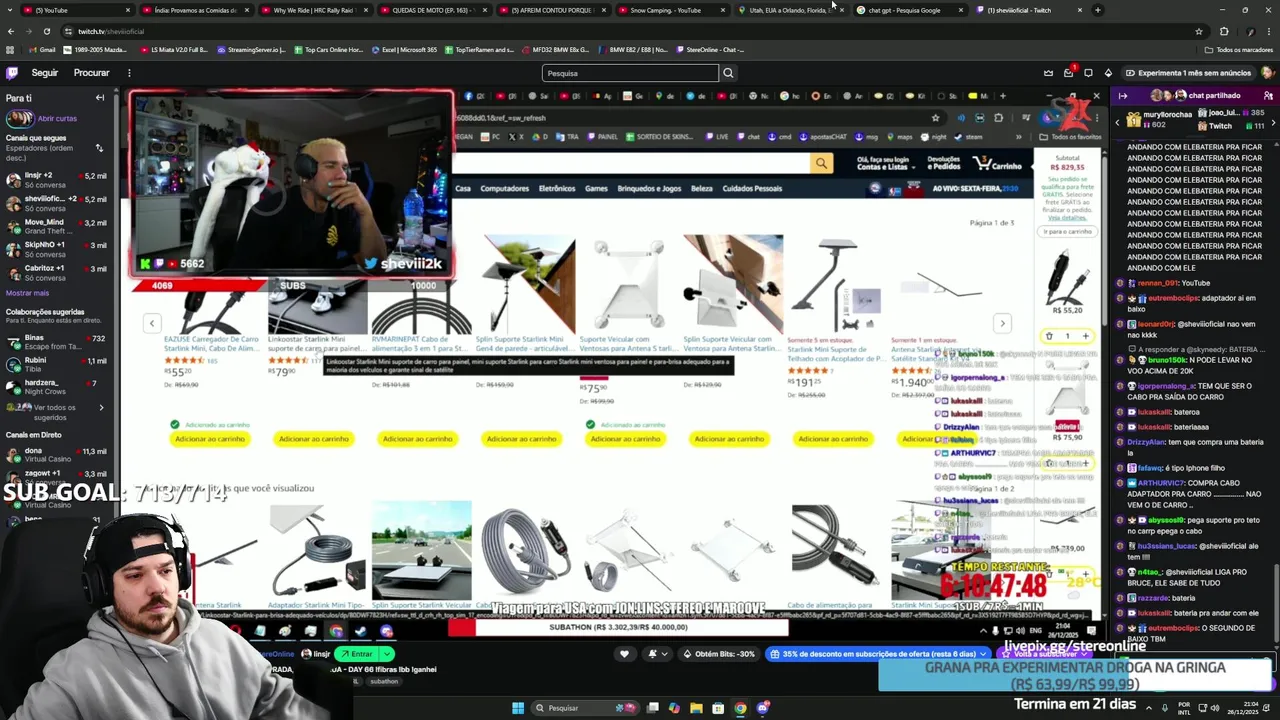Click the green Entrar button

point(356,654)
